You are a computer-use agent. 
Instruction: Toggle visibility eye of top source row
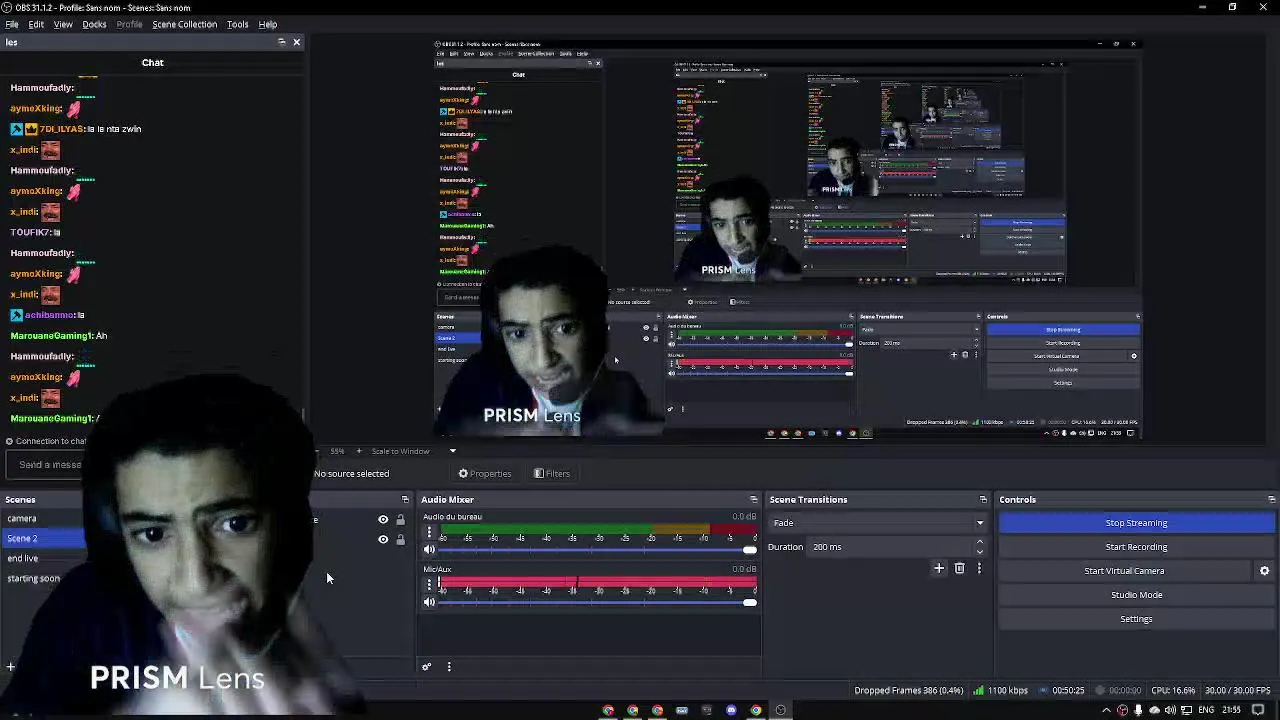(x=383, y=520)
